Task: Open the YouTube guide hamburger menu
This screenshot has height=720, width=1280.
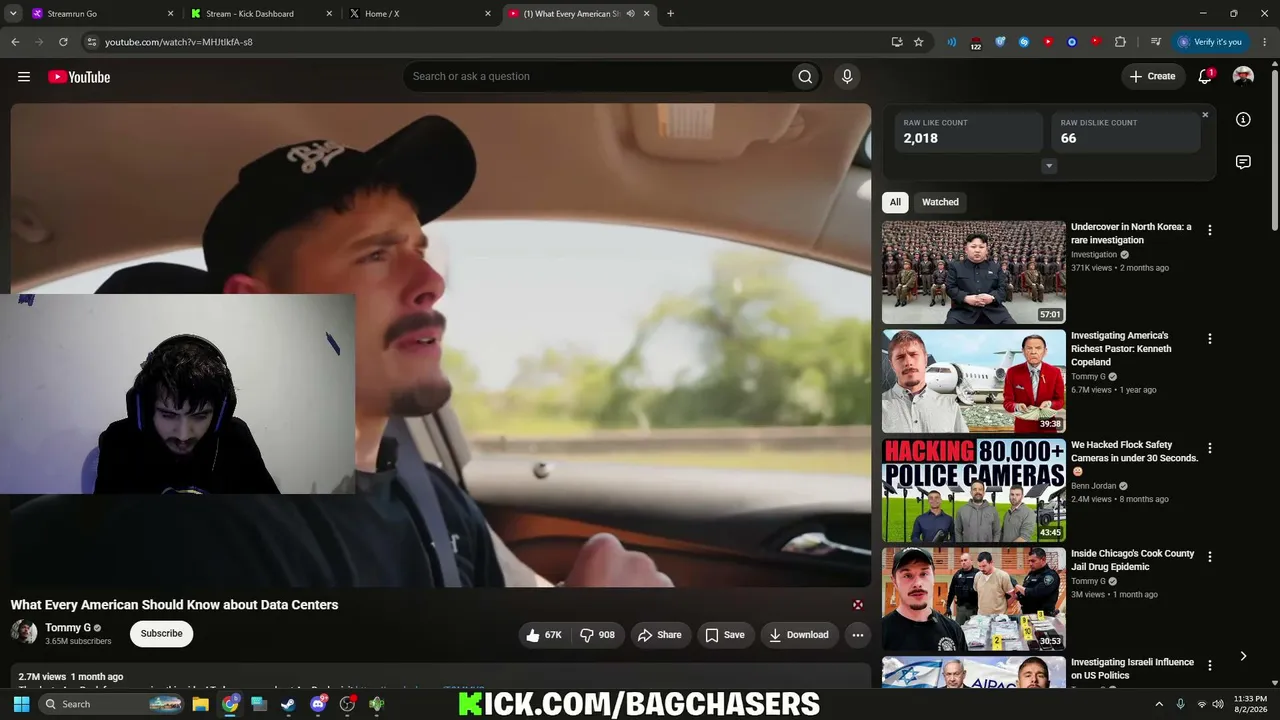Action: [x=24, y=77]
